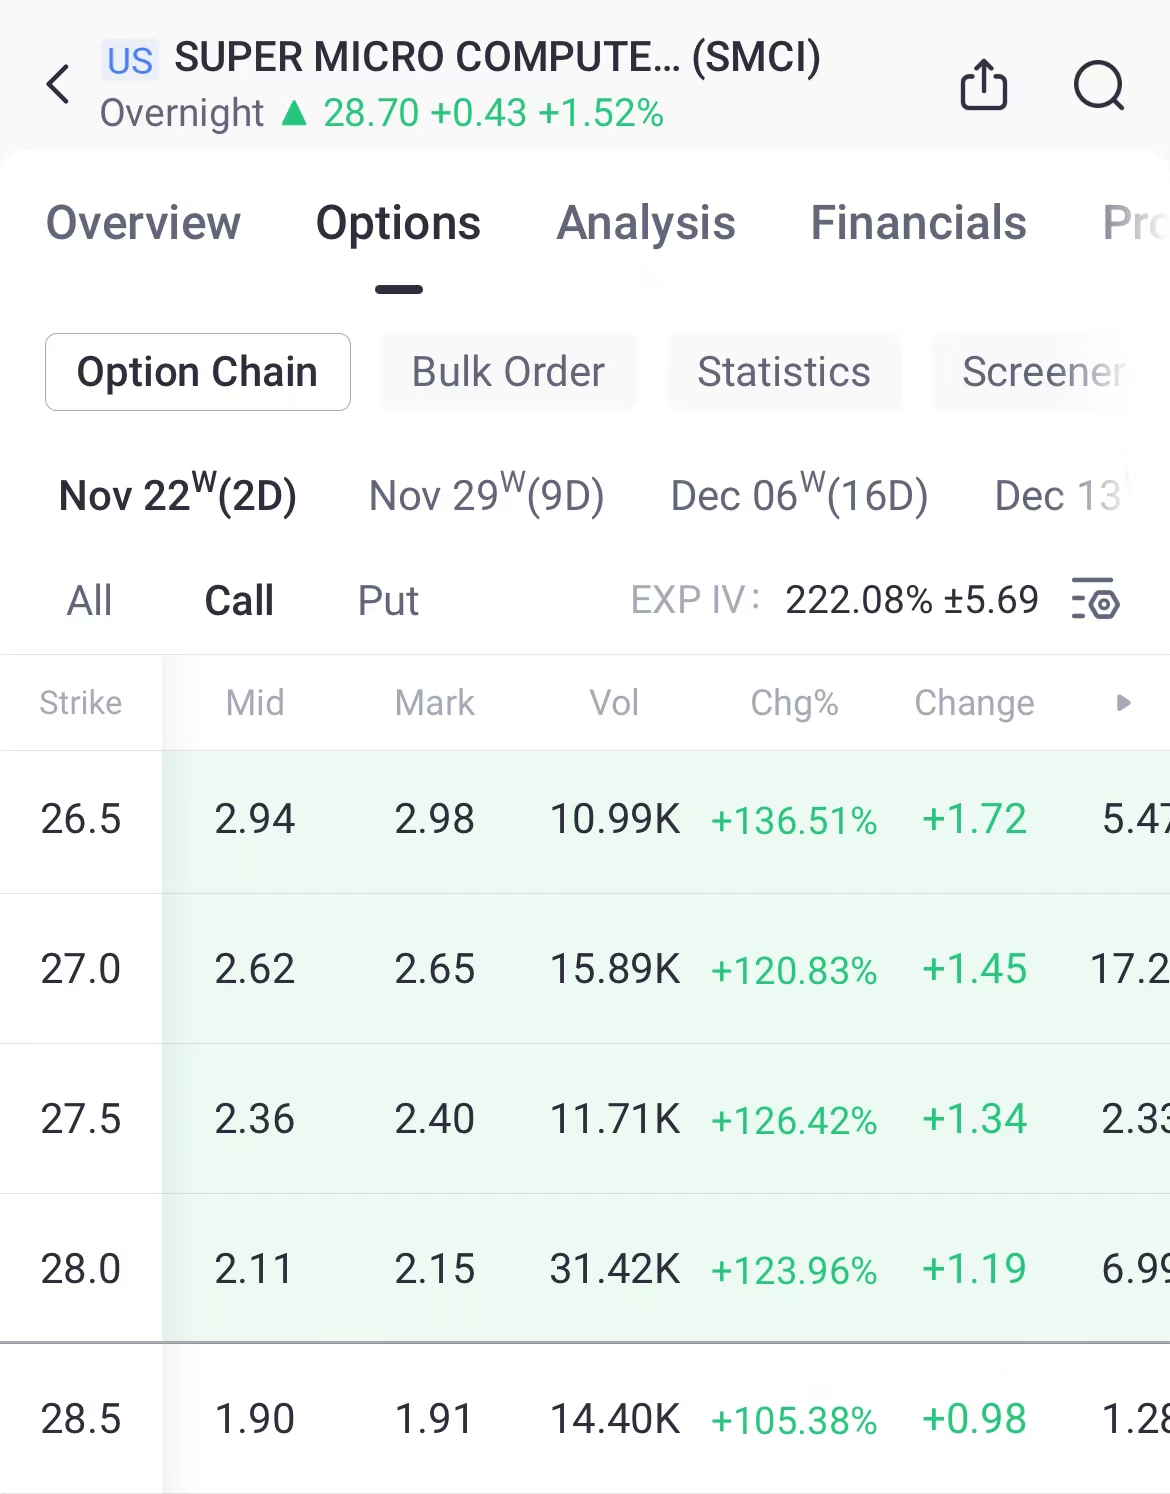Tap the share icon
This screenshot has width=1170, height=1494.
(x=983, y=84)
